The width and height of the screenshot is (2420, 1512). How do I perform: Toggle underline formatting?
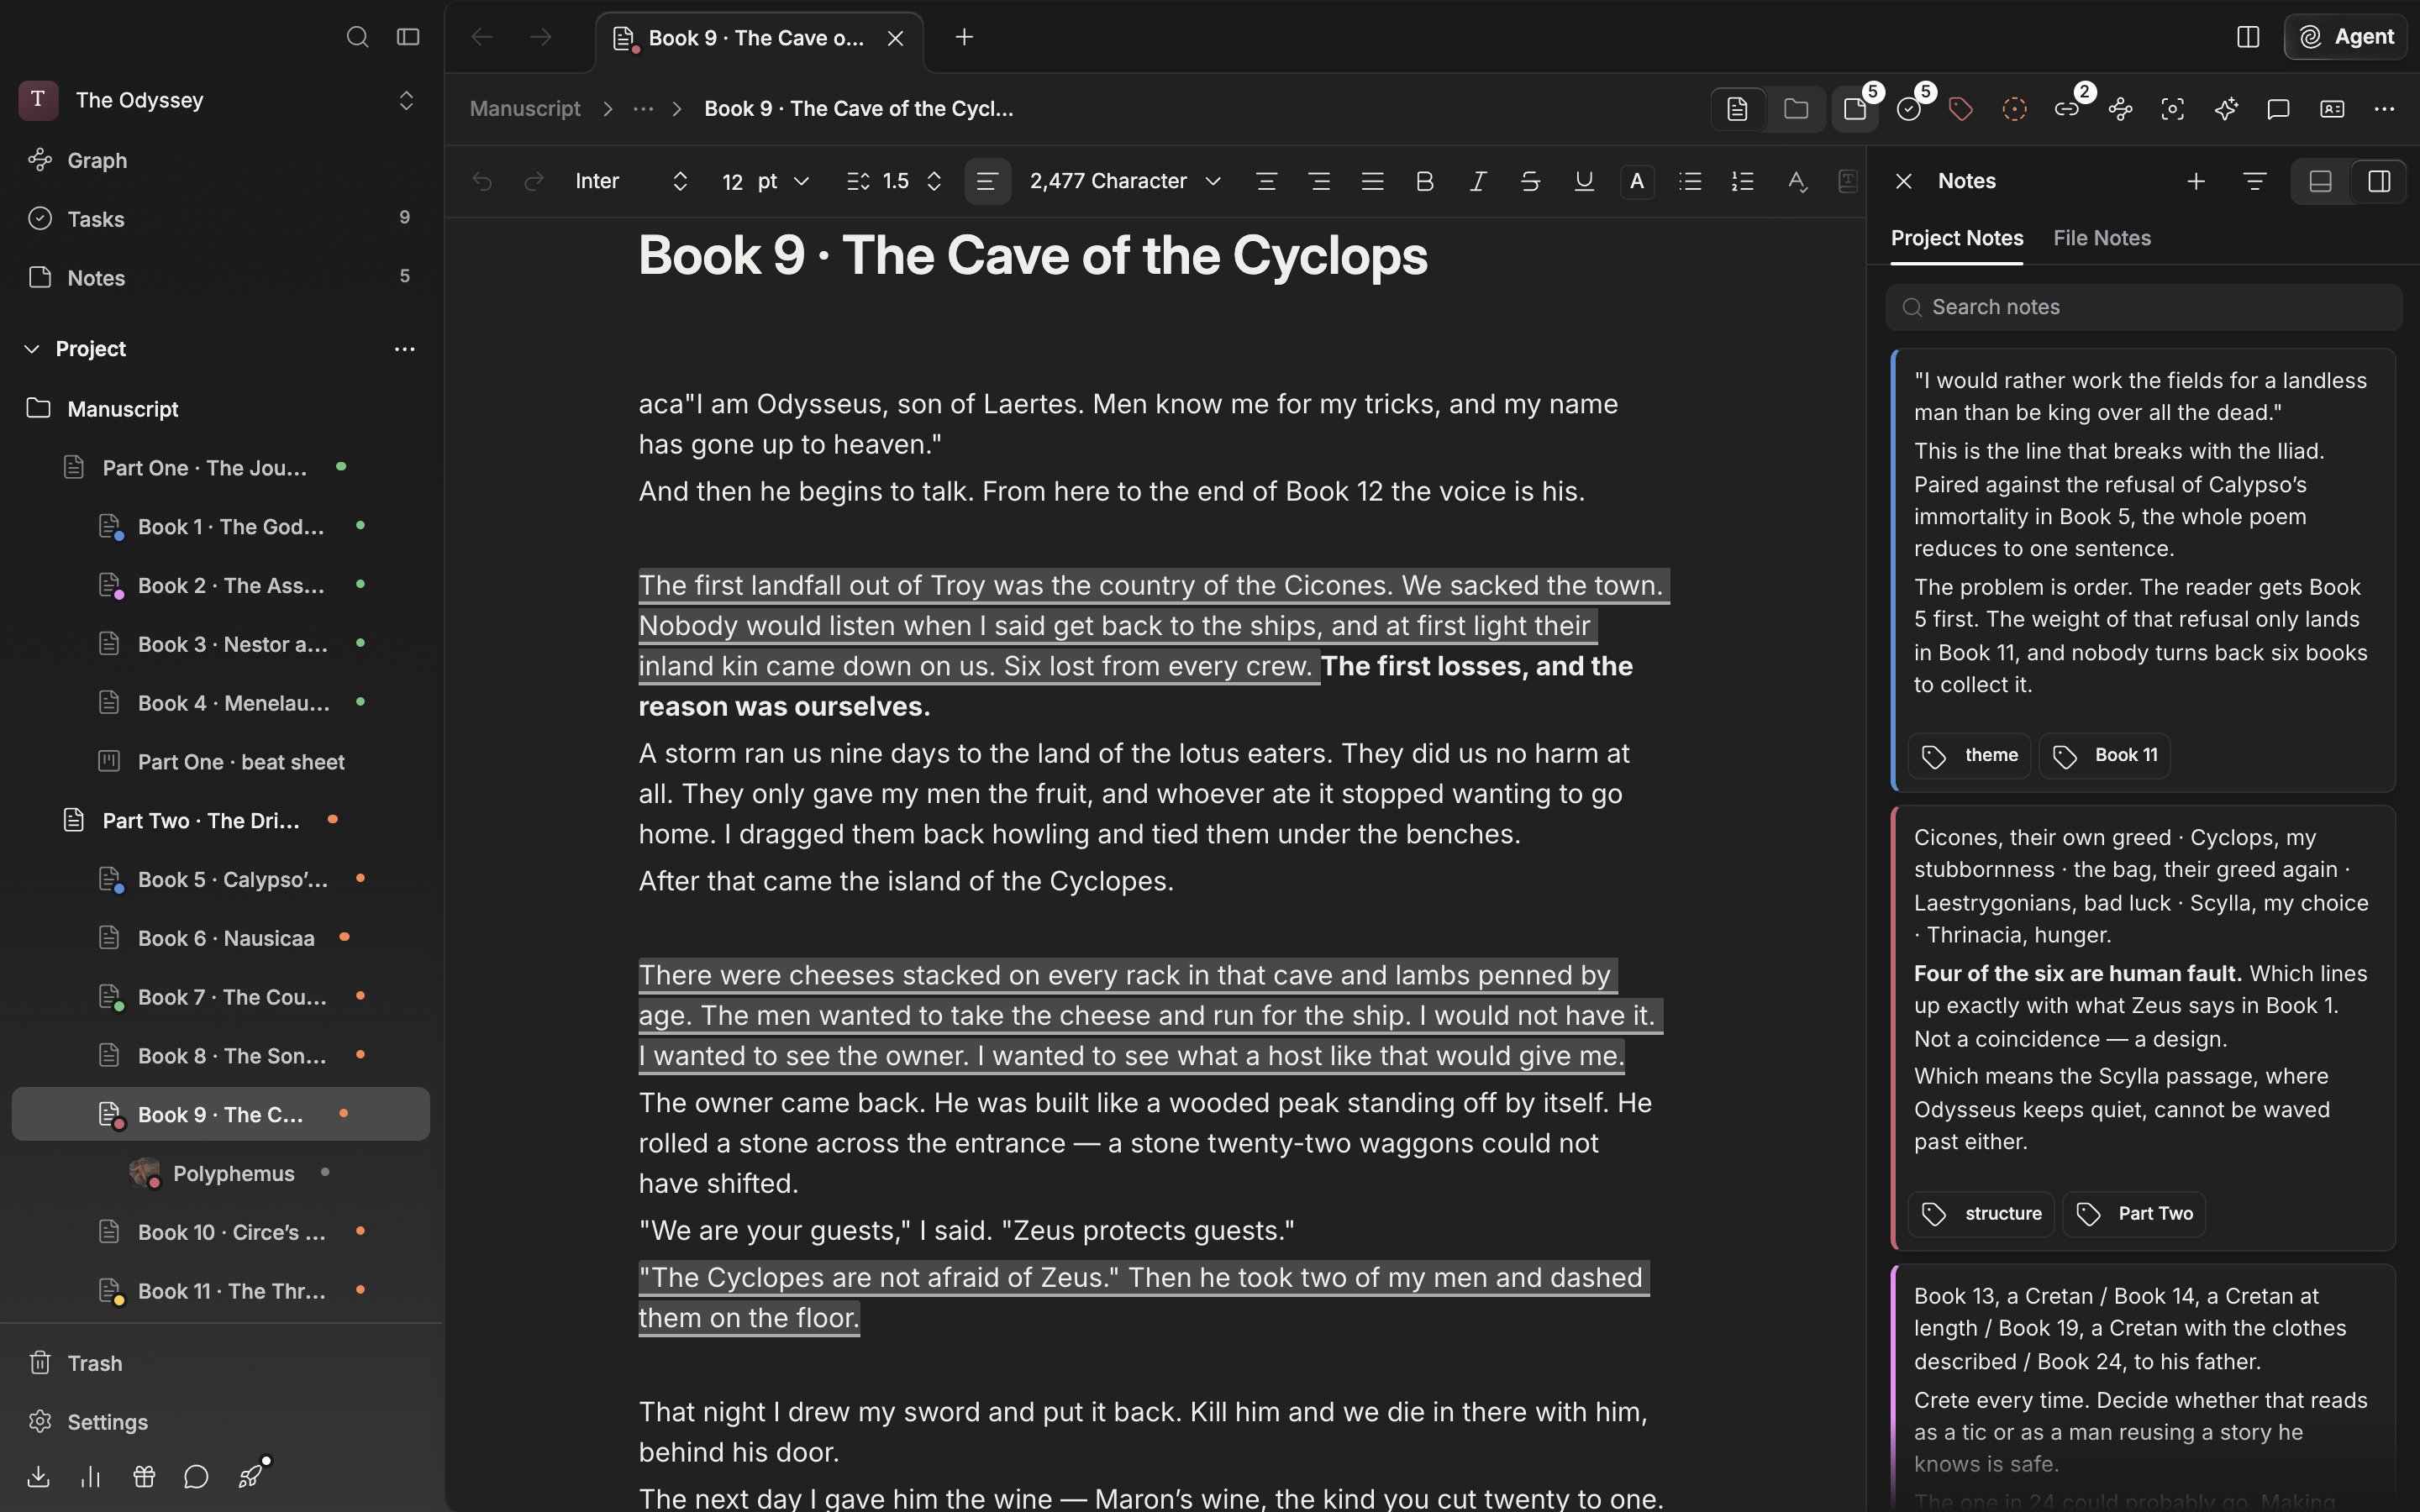coord(1584,181)
